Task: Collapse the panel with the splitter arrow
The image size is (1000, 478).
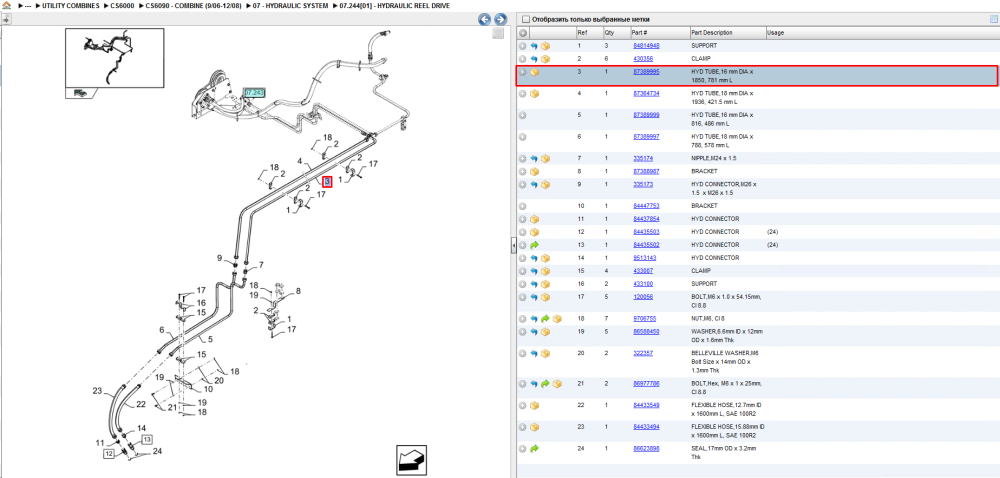Action: pos(513,245)
